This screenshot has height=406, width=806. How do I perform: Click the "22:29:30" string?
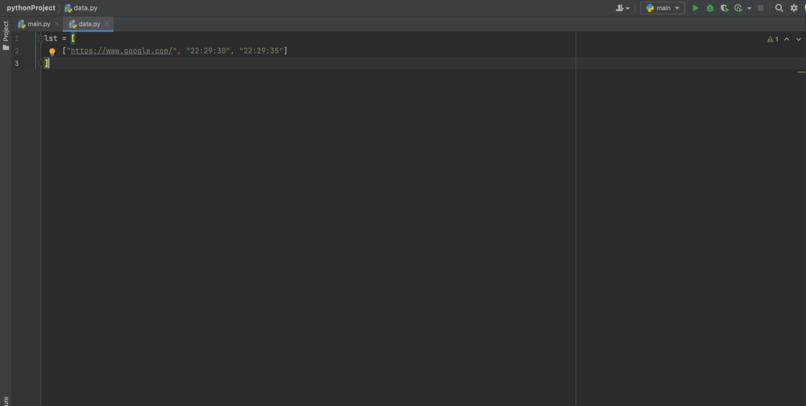click(x=208, y=51)
